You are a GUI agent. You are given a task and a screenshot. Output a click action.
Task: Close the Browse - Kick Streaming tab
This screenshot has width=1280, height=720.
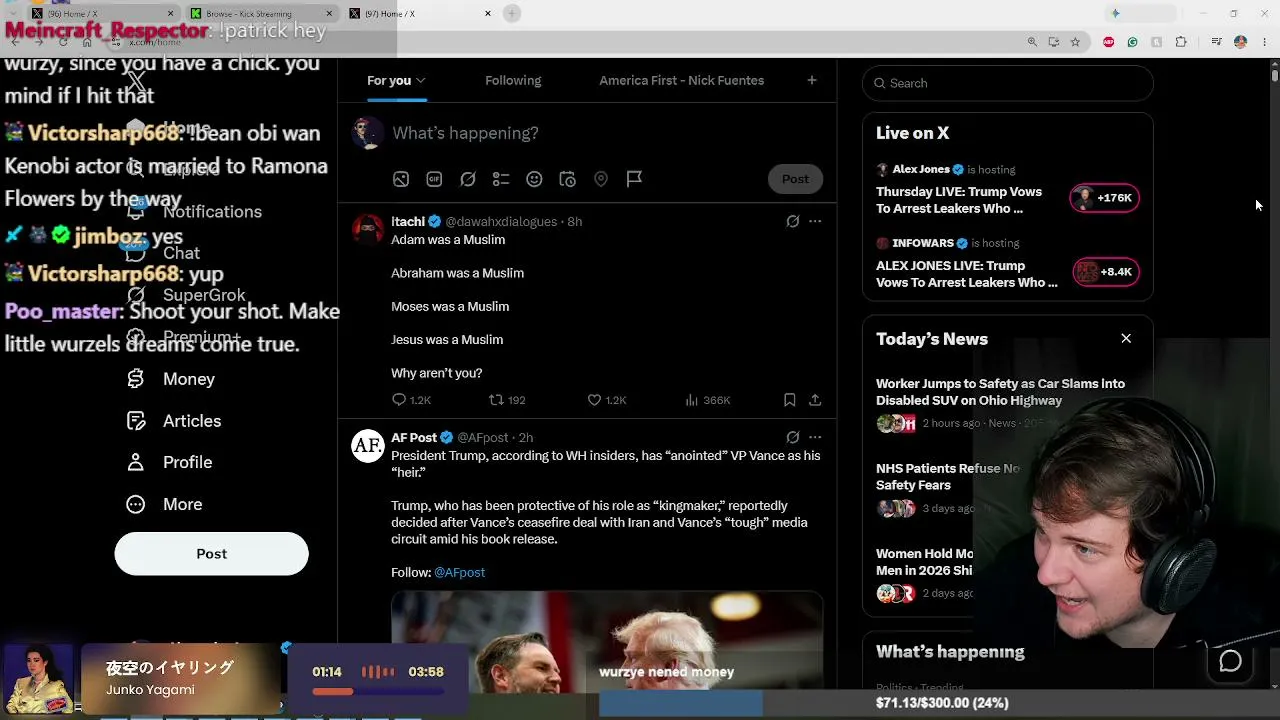coord(329,14)
